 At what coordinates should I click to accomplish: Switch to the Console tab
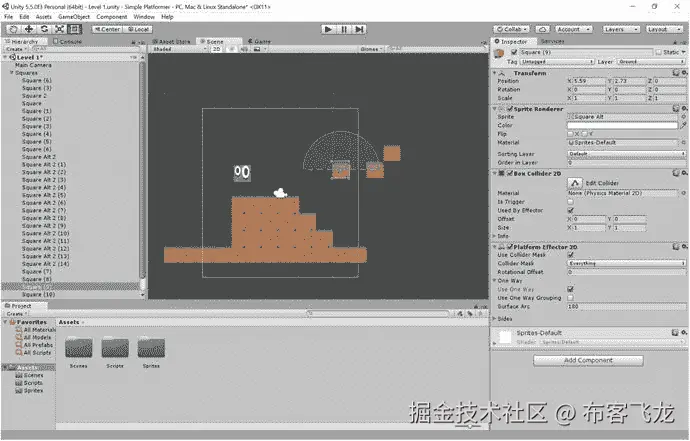point(67,41)
